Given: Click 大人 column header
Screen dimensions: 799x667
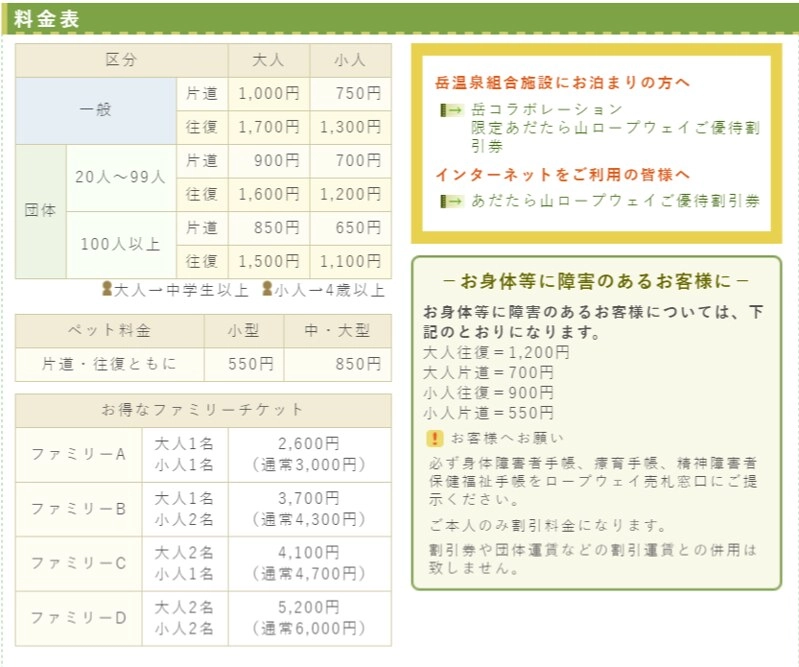Looking at the screenshot, I should point(269,60).
